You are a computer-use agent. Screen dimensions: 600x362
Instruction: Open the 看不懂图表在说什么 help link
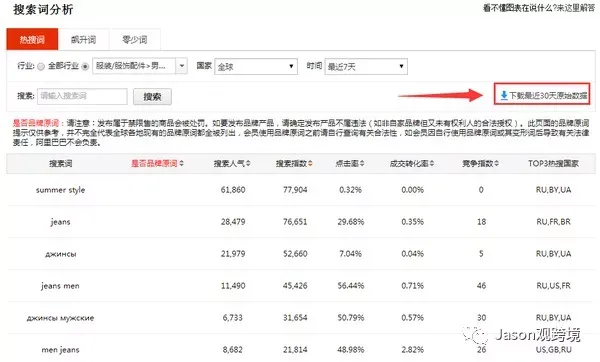pos(539,8)
